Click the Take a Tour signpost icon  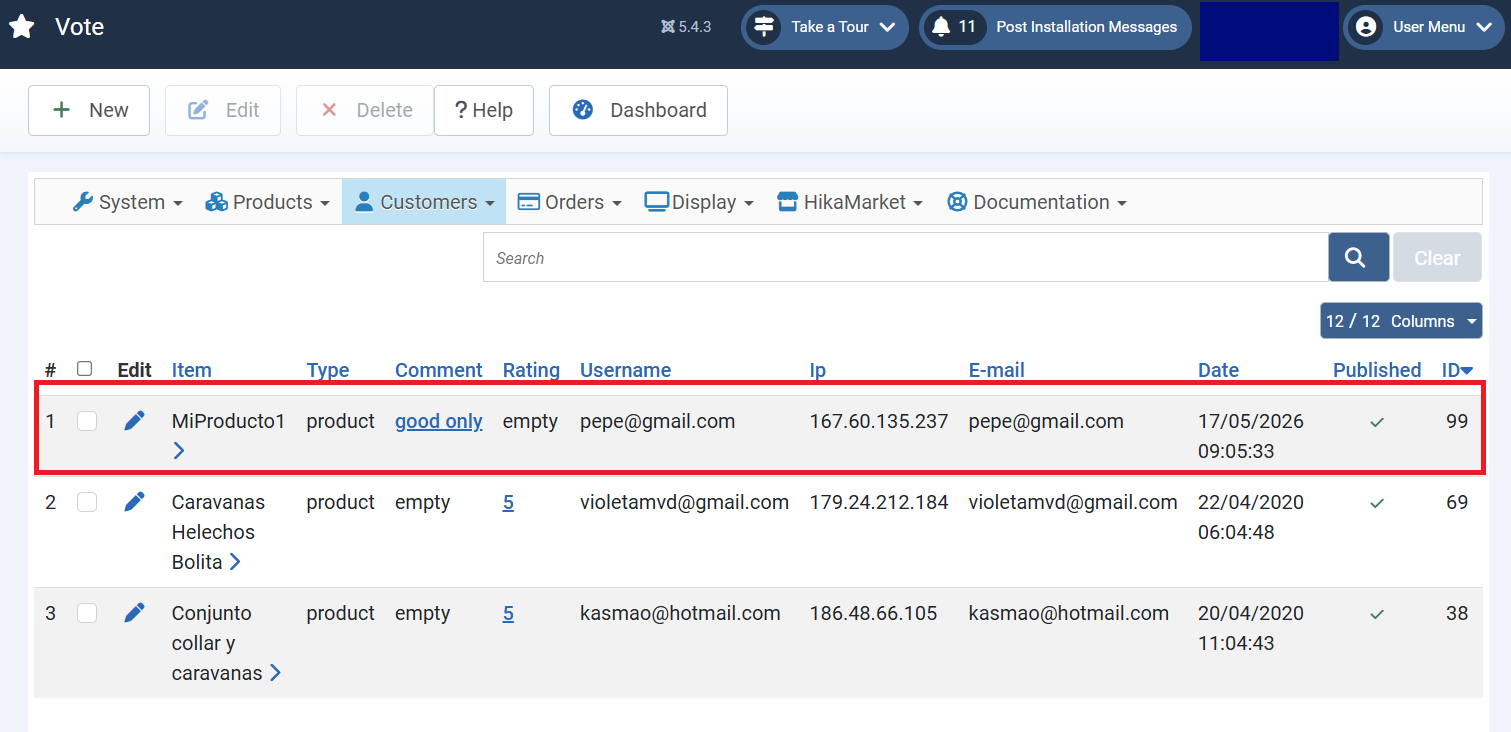click(x=764, y=27)
